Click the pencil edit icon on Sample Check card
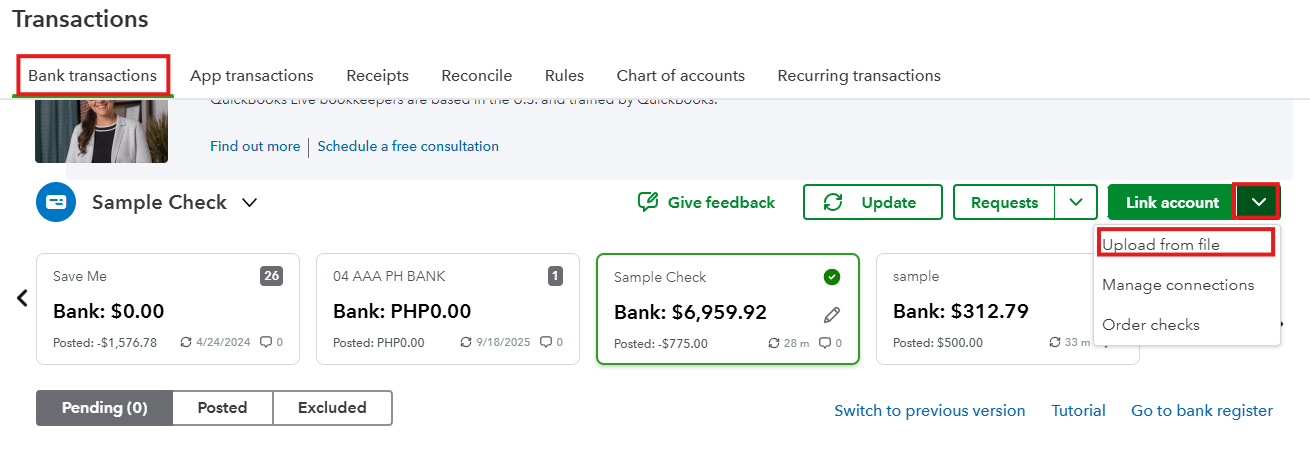Viewport: 1310px width, 457px height. click(x=832, y=314)
